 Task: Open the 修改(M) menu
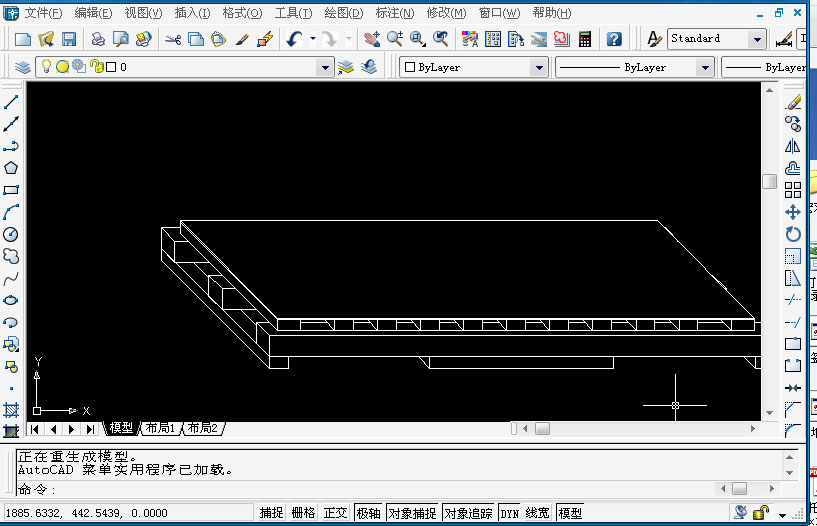coord(446,13)
